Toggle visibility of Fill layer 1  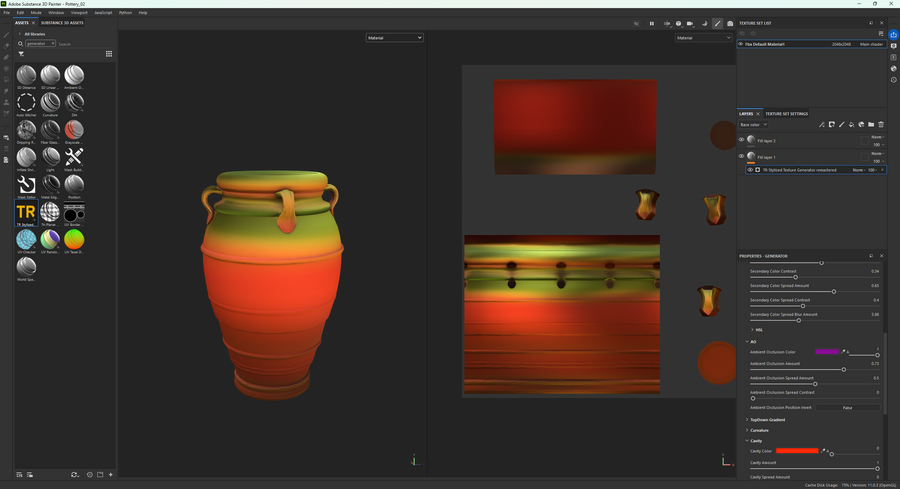(741, 157)
